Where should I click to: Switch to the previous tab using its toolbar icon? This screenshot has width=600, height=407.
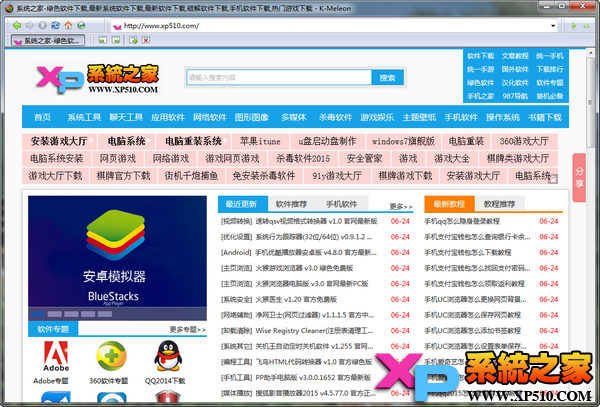tap(103, 40)
